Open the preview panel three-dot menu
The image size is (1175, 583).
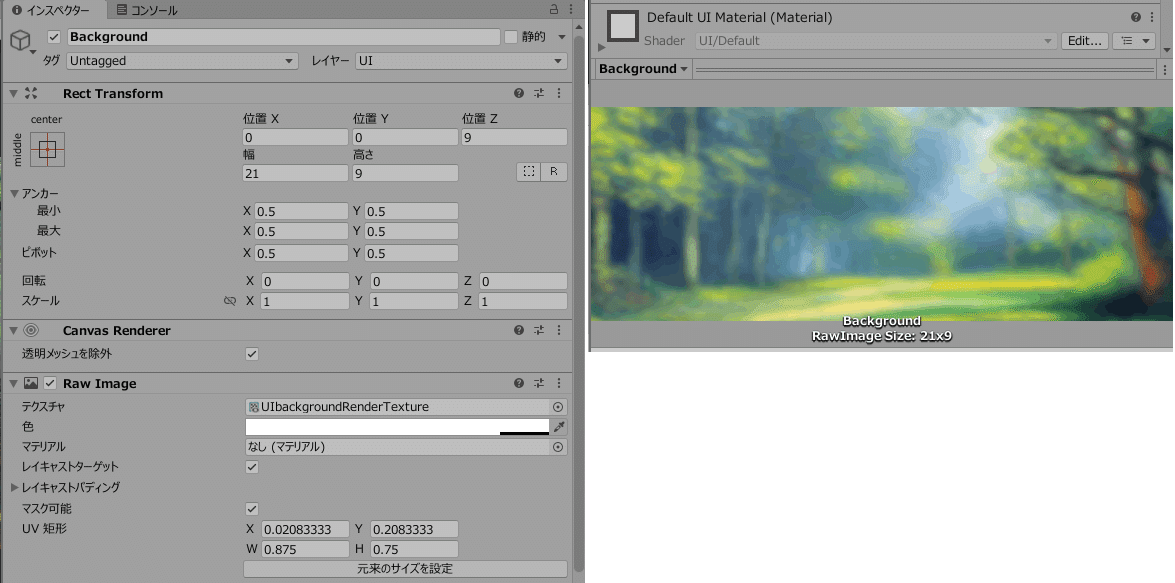1165,69
